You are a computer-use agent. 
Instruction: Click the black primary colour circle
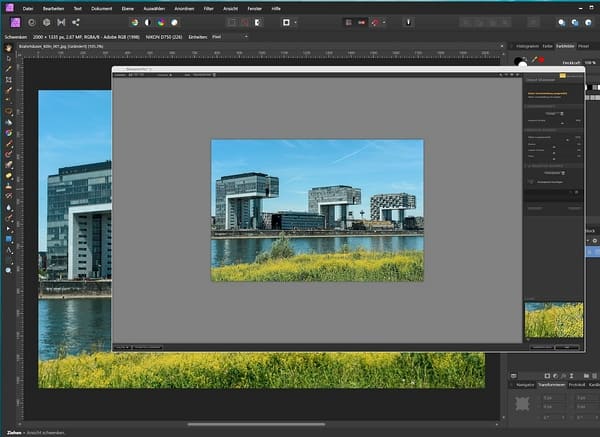pyautogui.click(x=518, y=60)
